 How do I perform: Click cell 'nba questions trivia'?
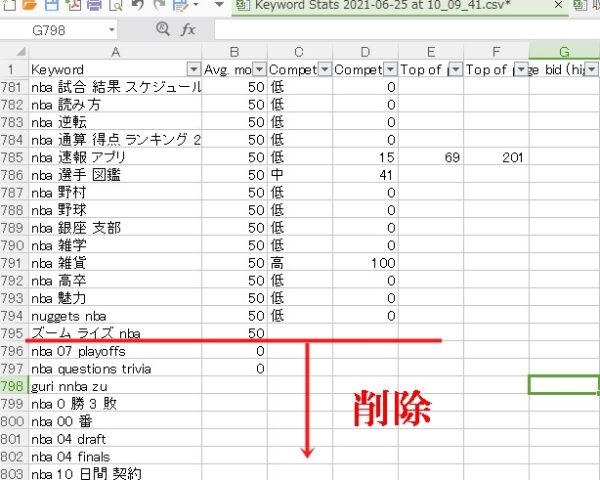tap(115, 369)
